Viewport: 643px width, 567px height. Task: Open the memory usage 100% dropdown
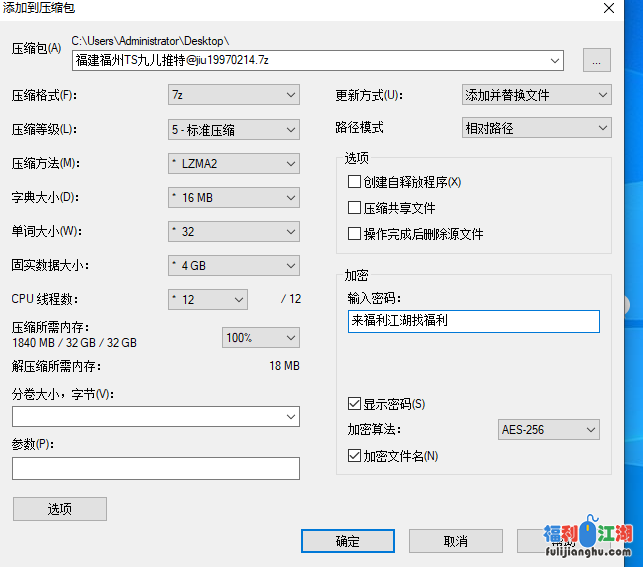click(260, 338)
